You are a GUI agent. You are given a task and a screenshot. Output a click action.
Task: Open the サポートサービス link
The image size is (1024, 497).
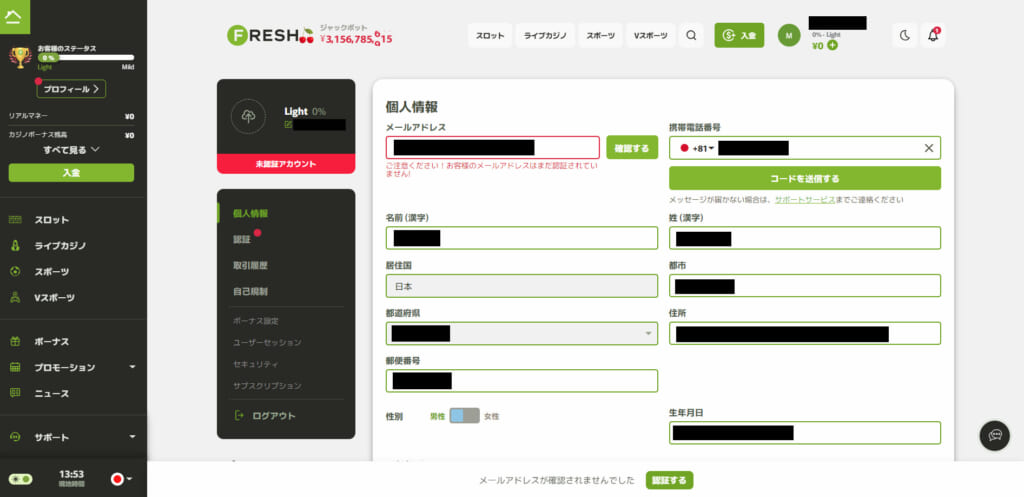pyautogui.click(x=807, y=200)
